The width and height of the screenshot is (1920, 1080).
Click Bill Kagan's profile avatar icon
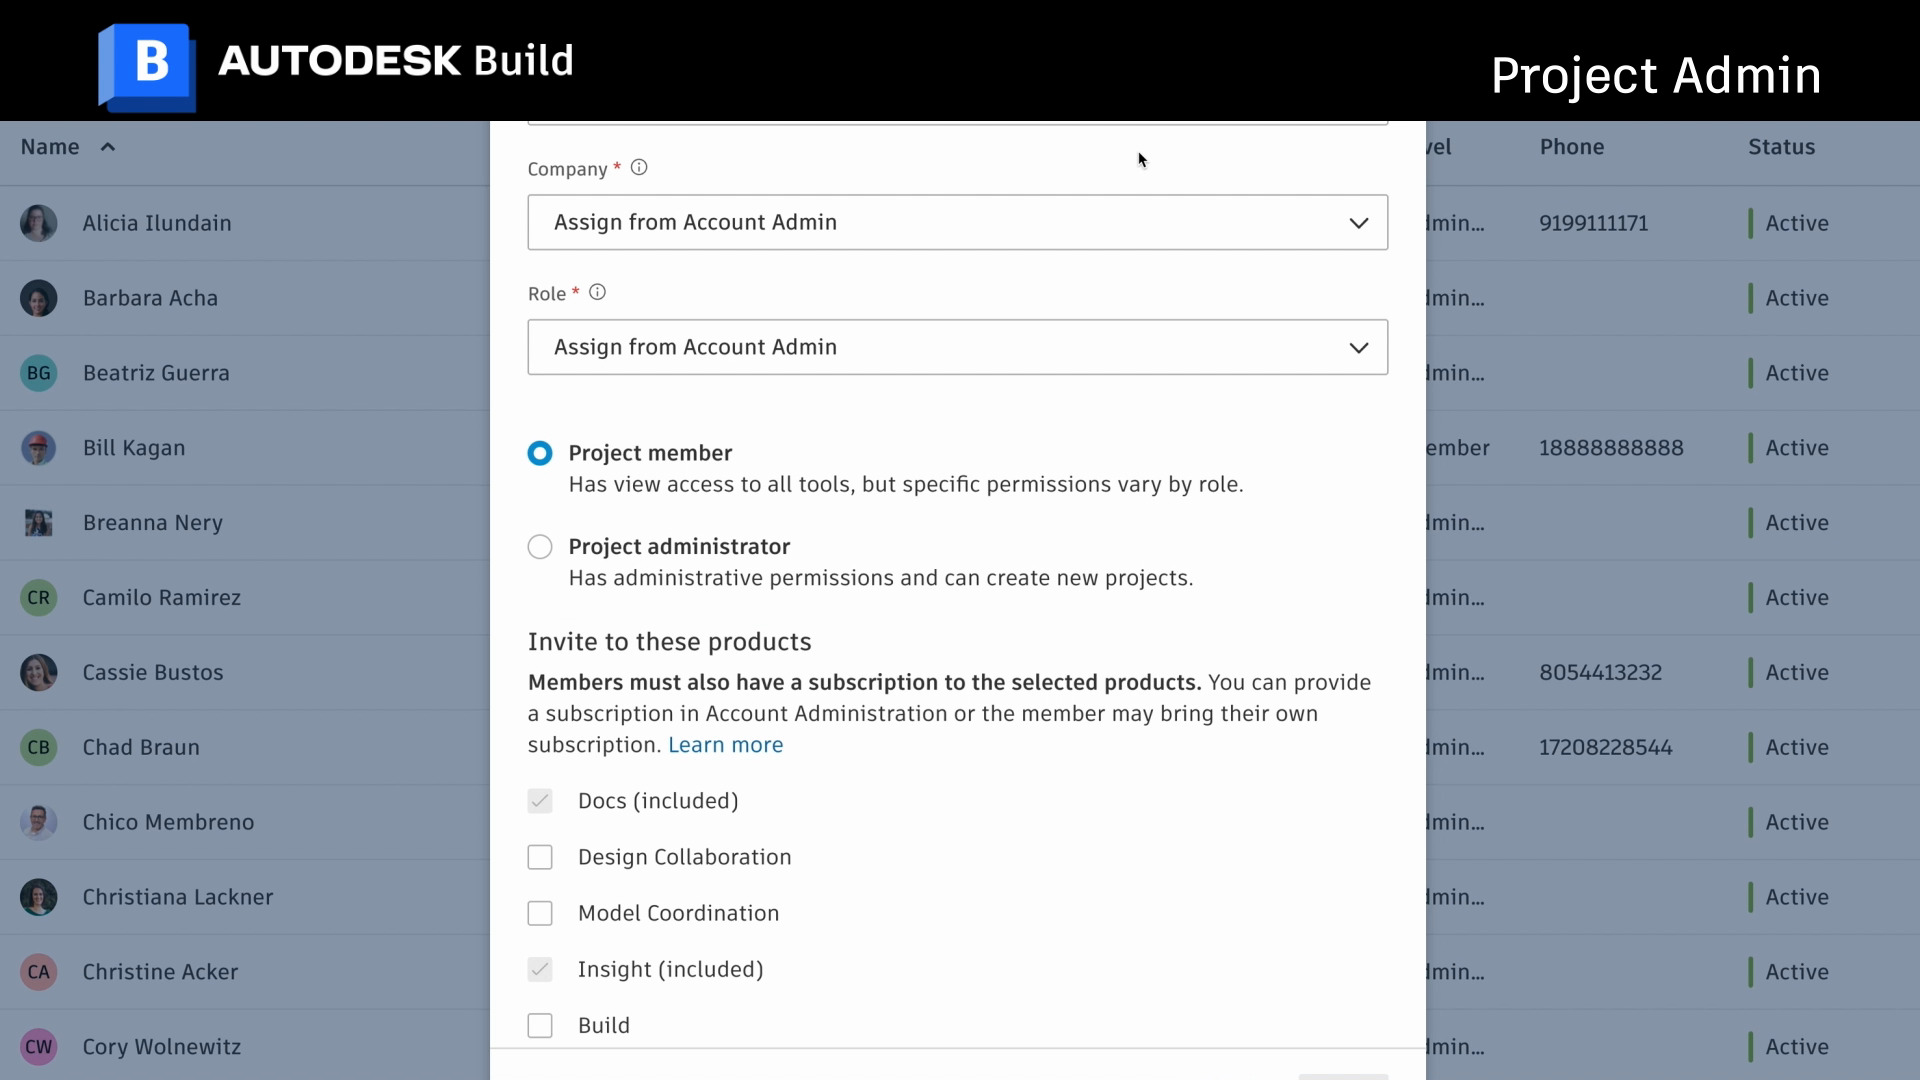38,447
